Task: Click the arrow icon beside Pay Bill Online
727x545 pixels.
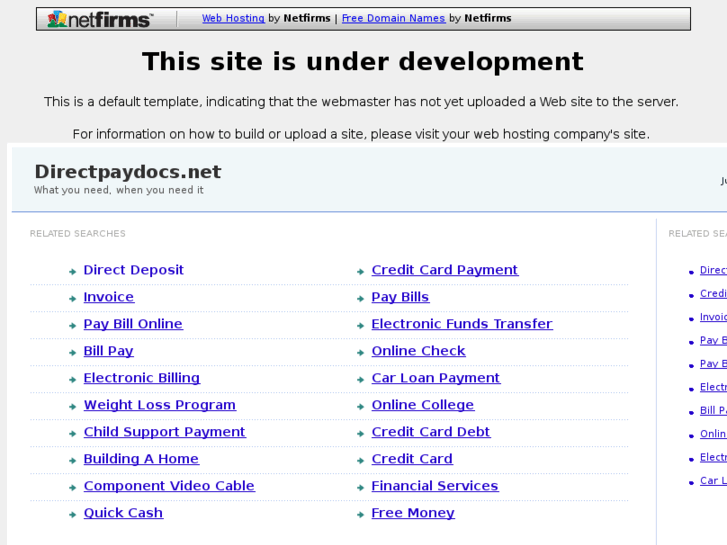Action: [72, 326]
